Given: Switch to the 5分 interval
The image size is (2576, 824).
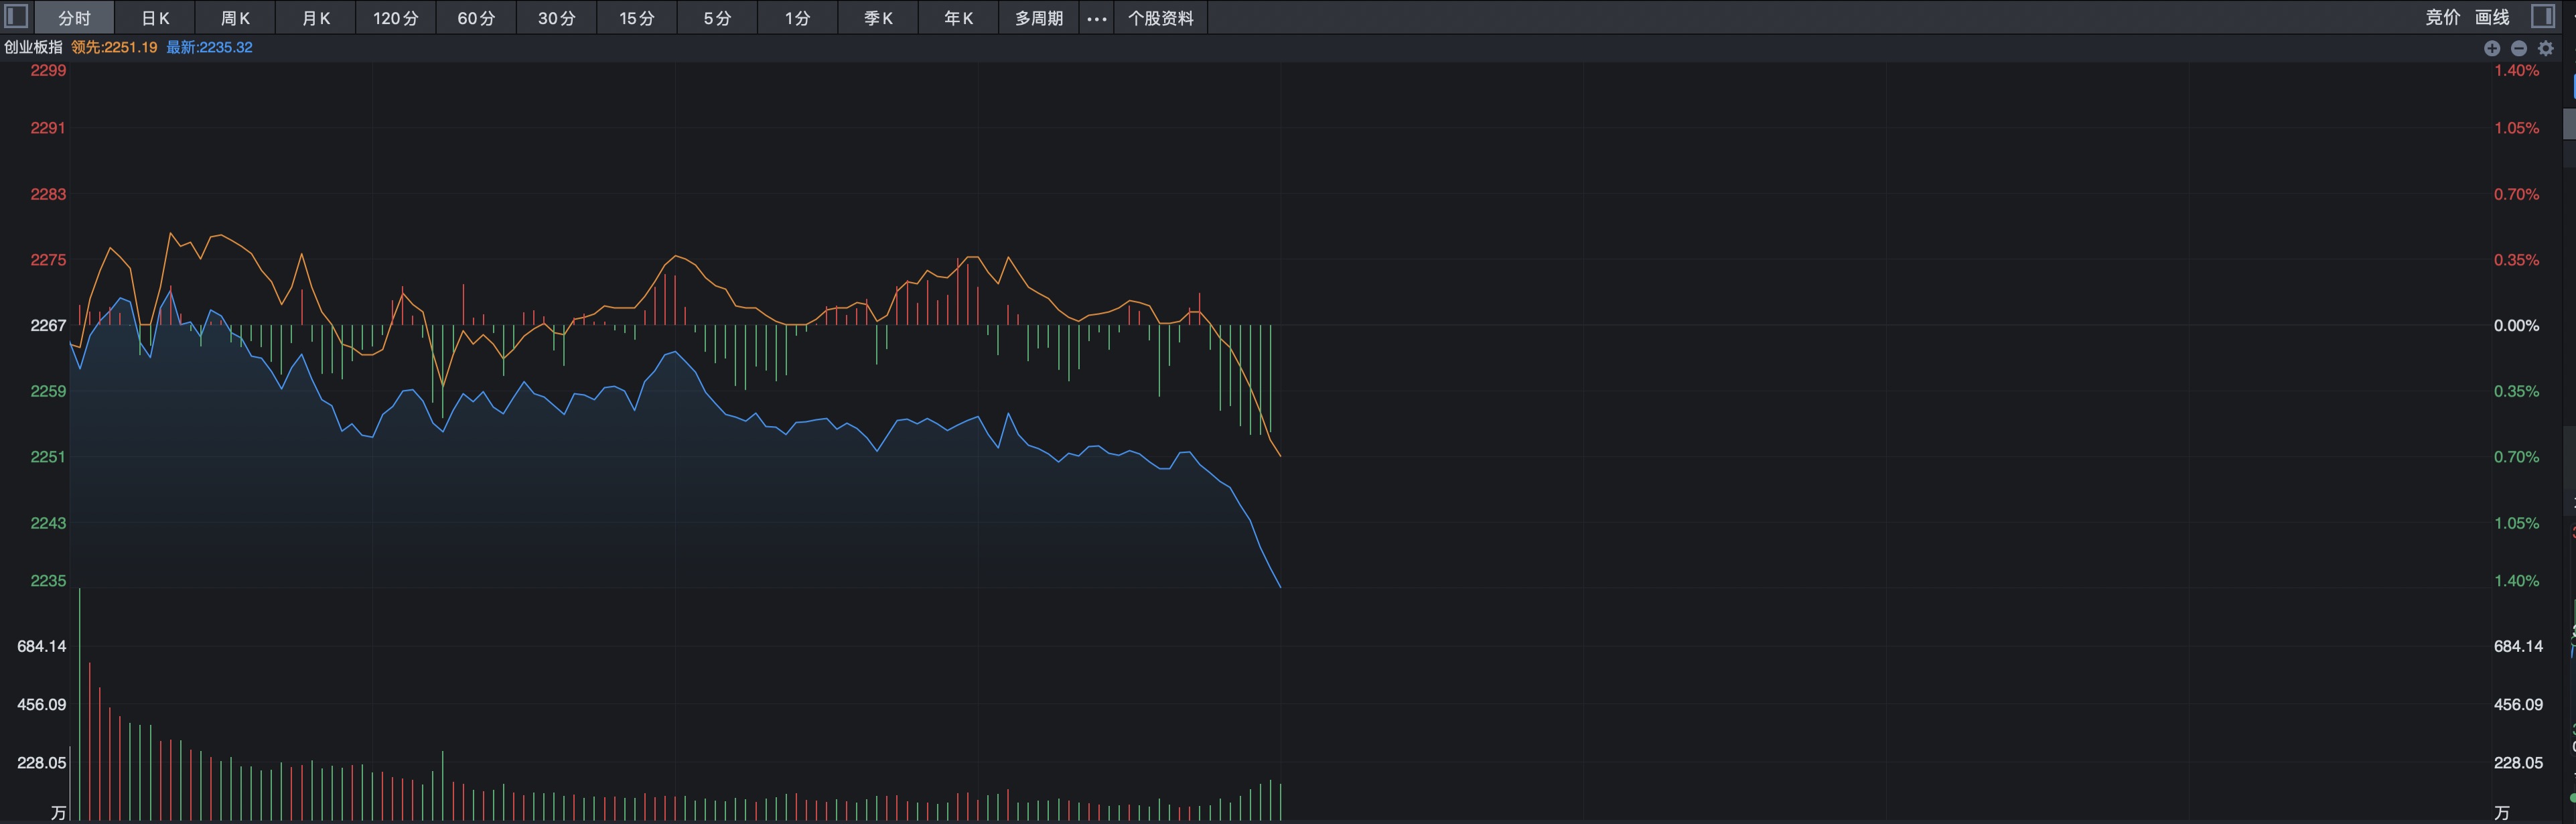Looking at the screenshot, I should [716, 17].
